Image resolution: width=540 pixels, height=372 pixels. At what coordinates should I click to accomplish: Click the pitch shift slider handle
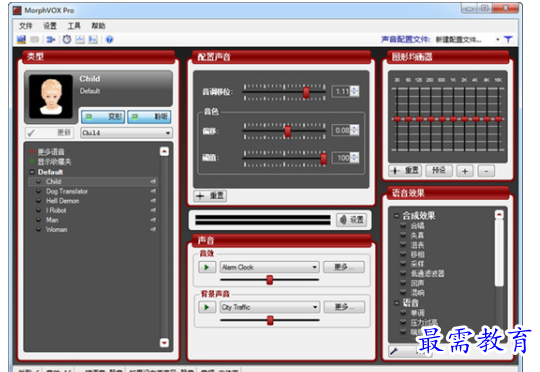pos(306,92)
